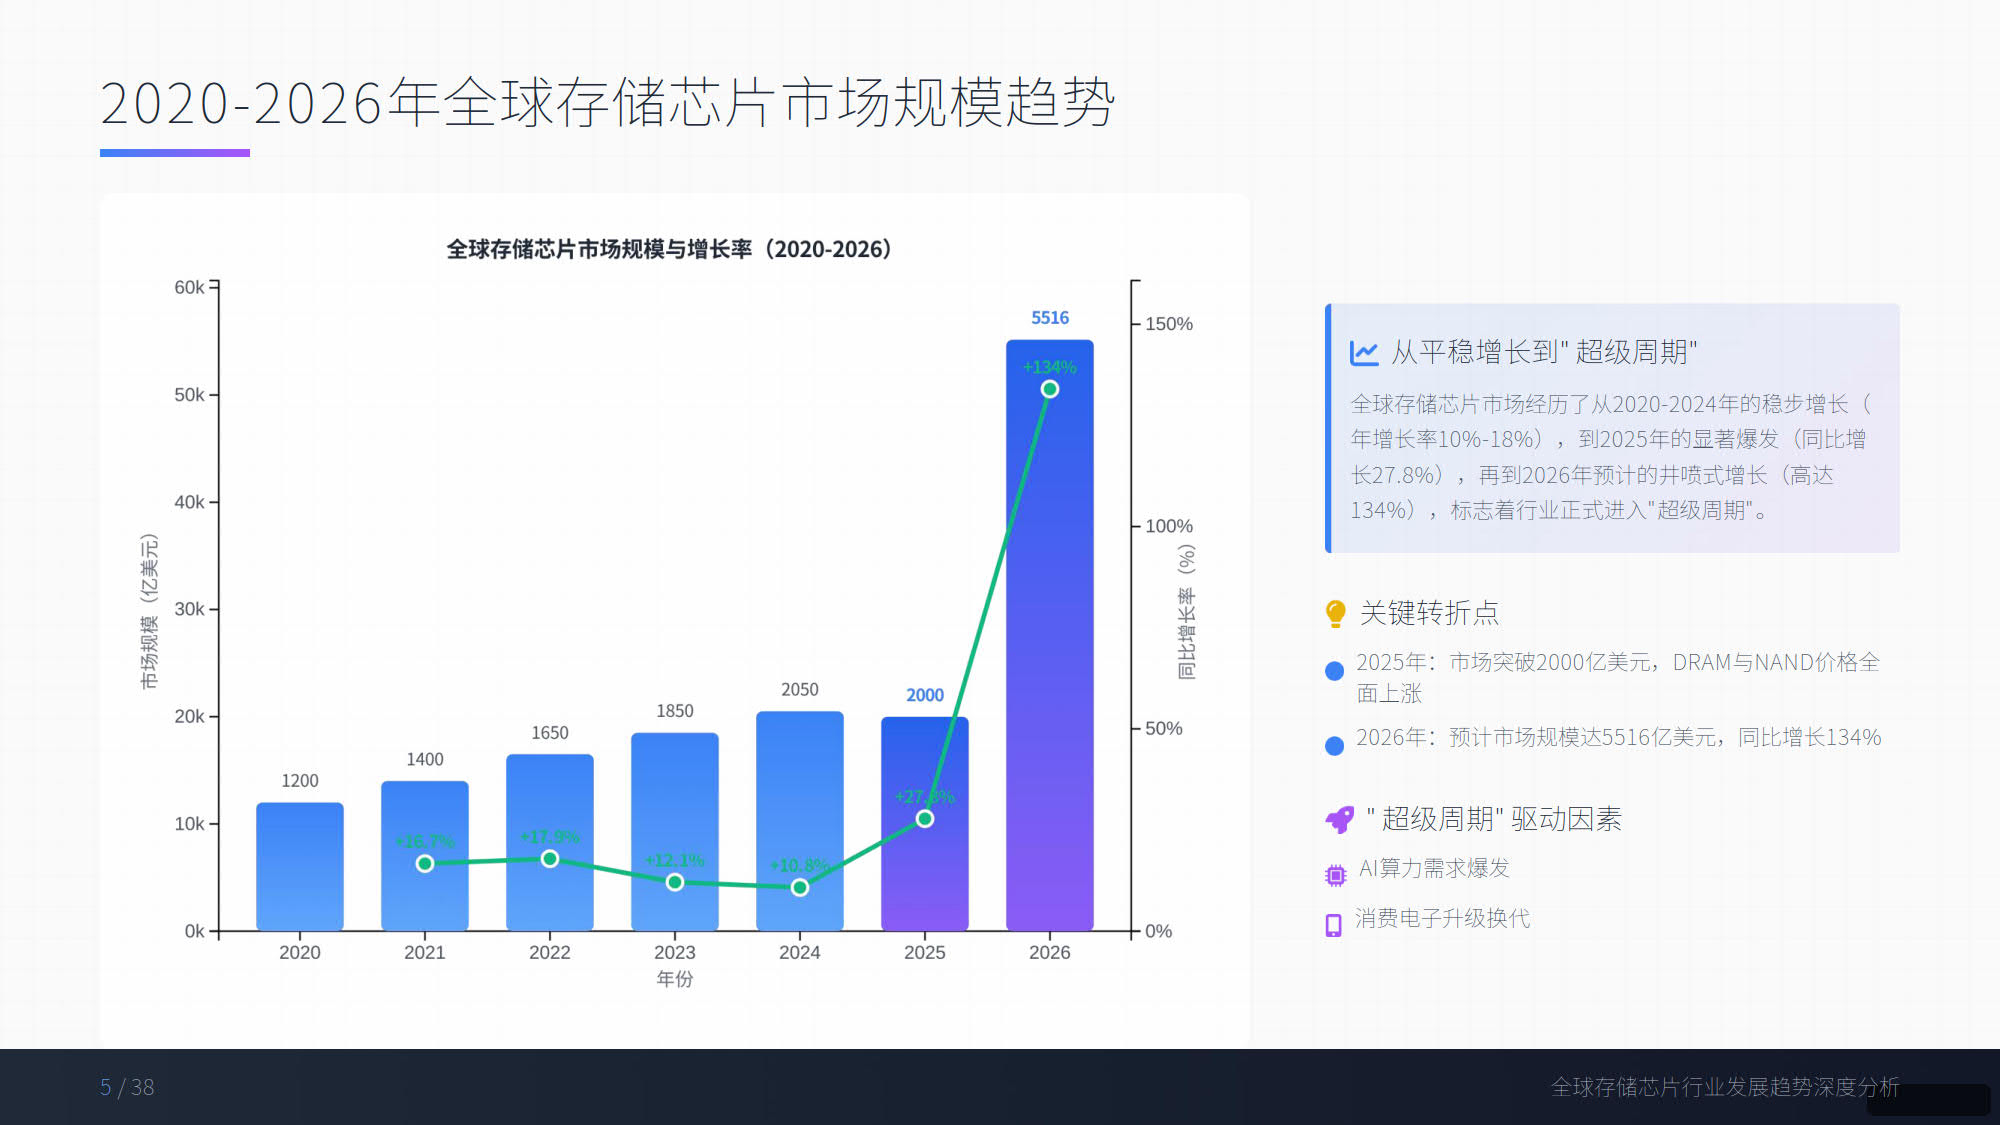Click the 2026 growth-rate data point marker
This screenshot has width=2000, height=1125.
(1049, 389)
